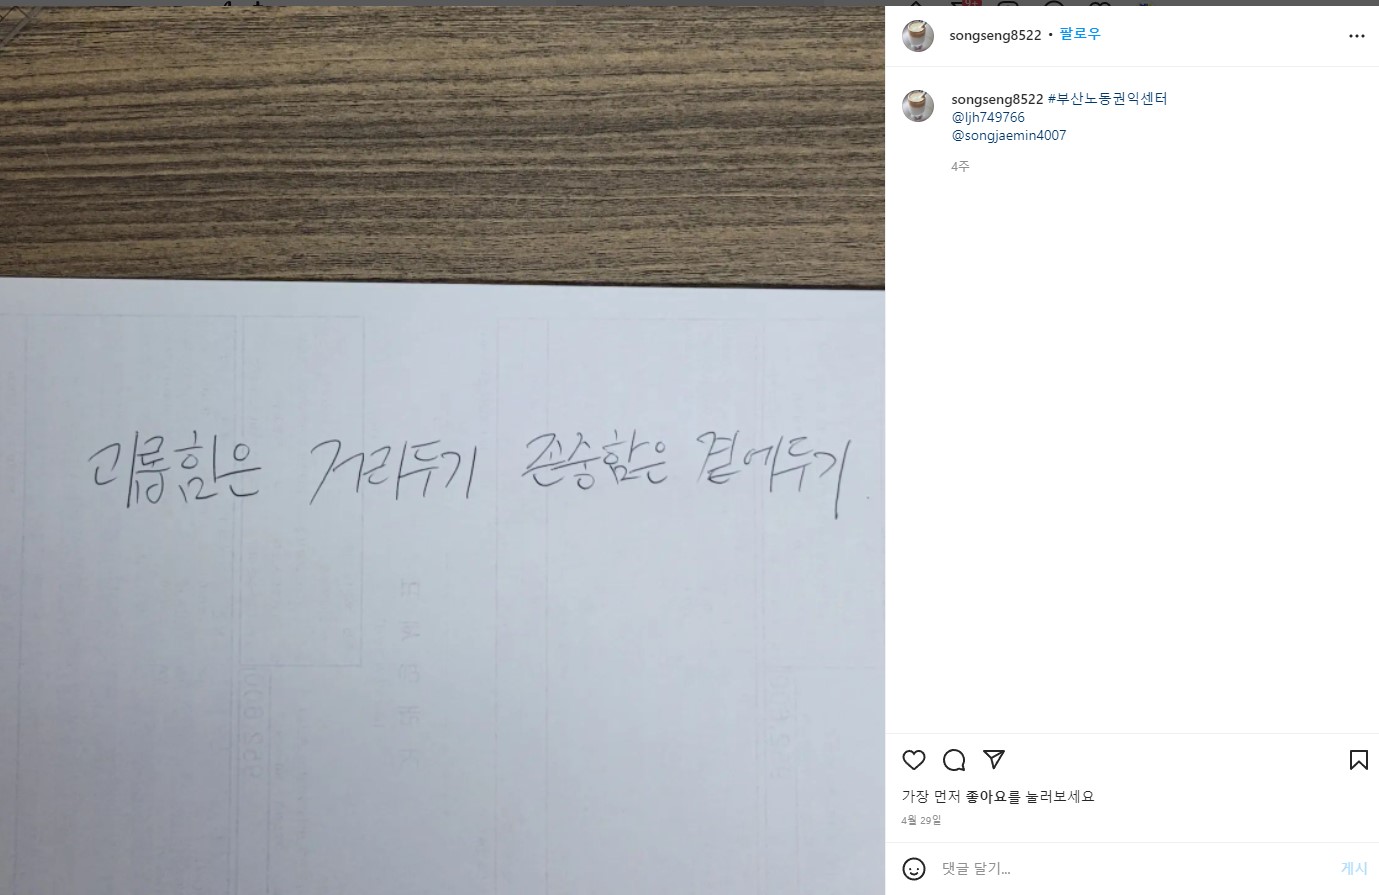
Task: Open the 4월 29일 post date link
Action: 921,820
